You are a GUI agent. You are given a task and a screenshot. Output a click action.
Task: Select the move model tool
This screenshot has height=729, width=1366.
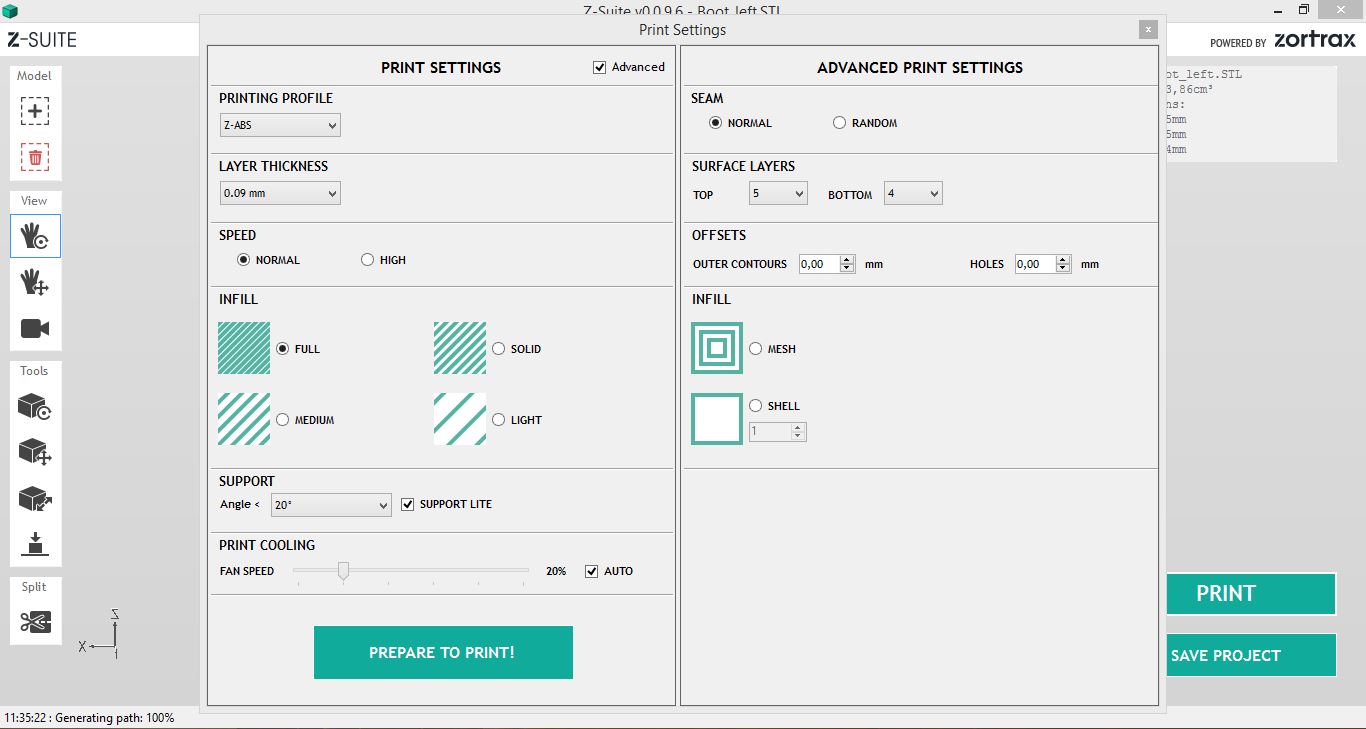(x=35, y=452)
